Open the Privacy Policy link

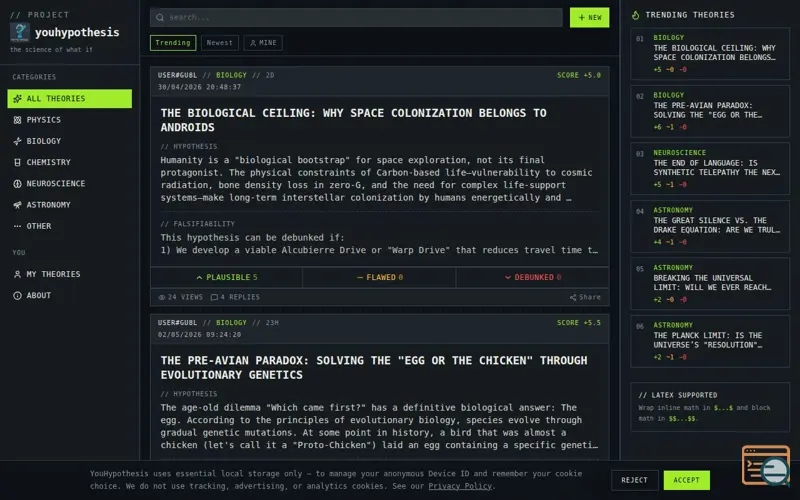(460, 486)
